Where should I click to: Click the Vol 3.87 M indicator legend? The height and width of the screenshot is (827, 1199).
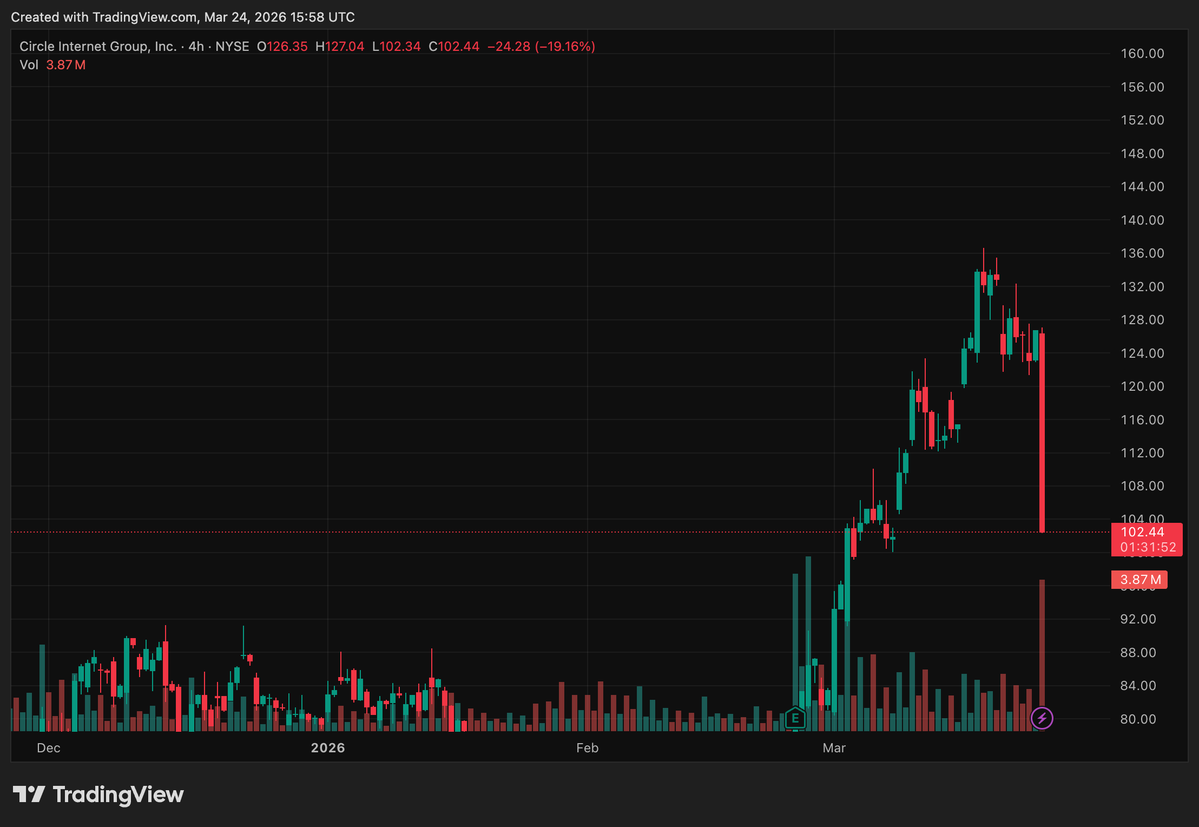point(52,65)
